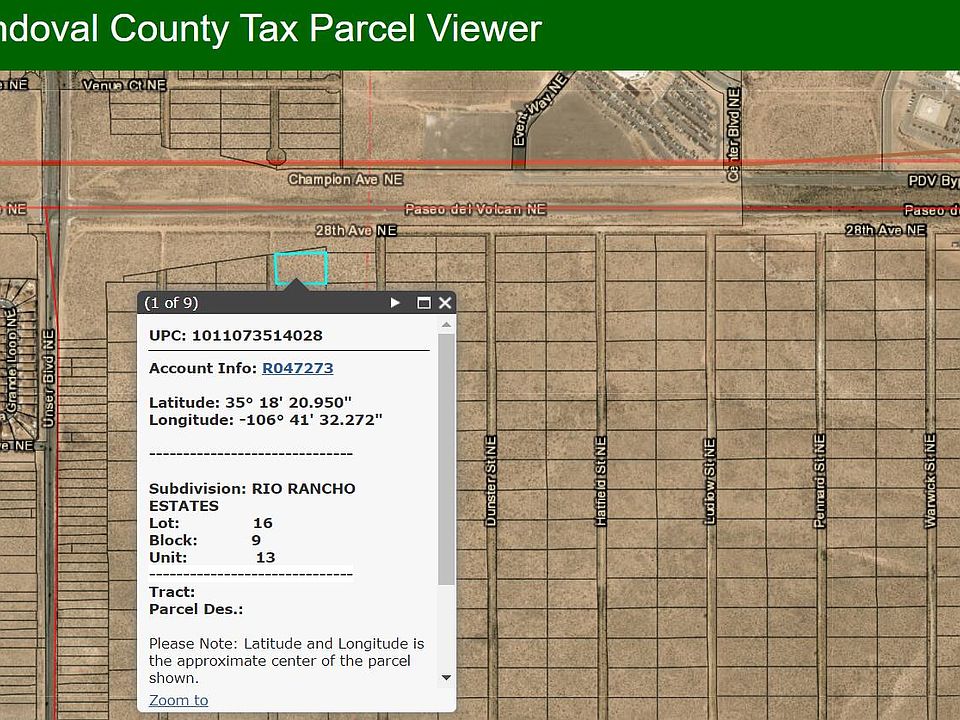
Task: Click the (1 of 9) result counter
Action: point(171,302)
